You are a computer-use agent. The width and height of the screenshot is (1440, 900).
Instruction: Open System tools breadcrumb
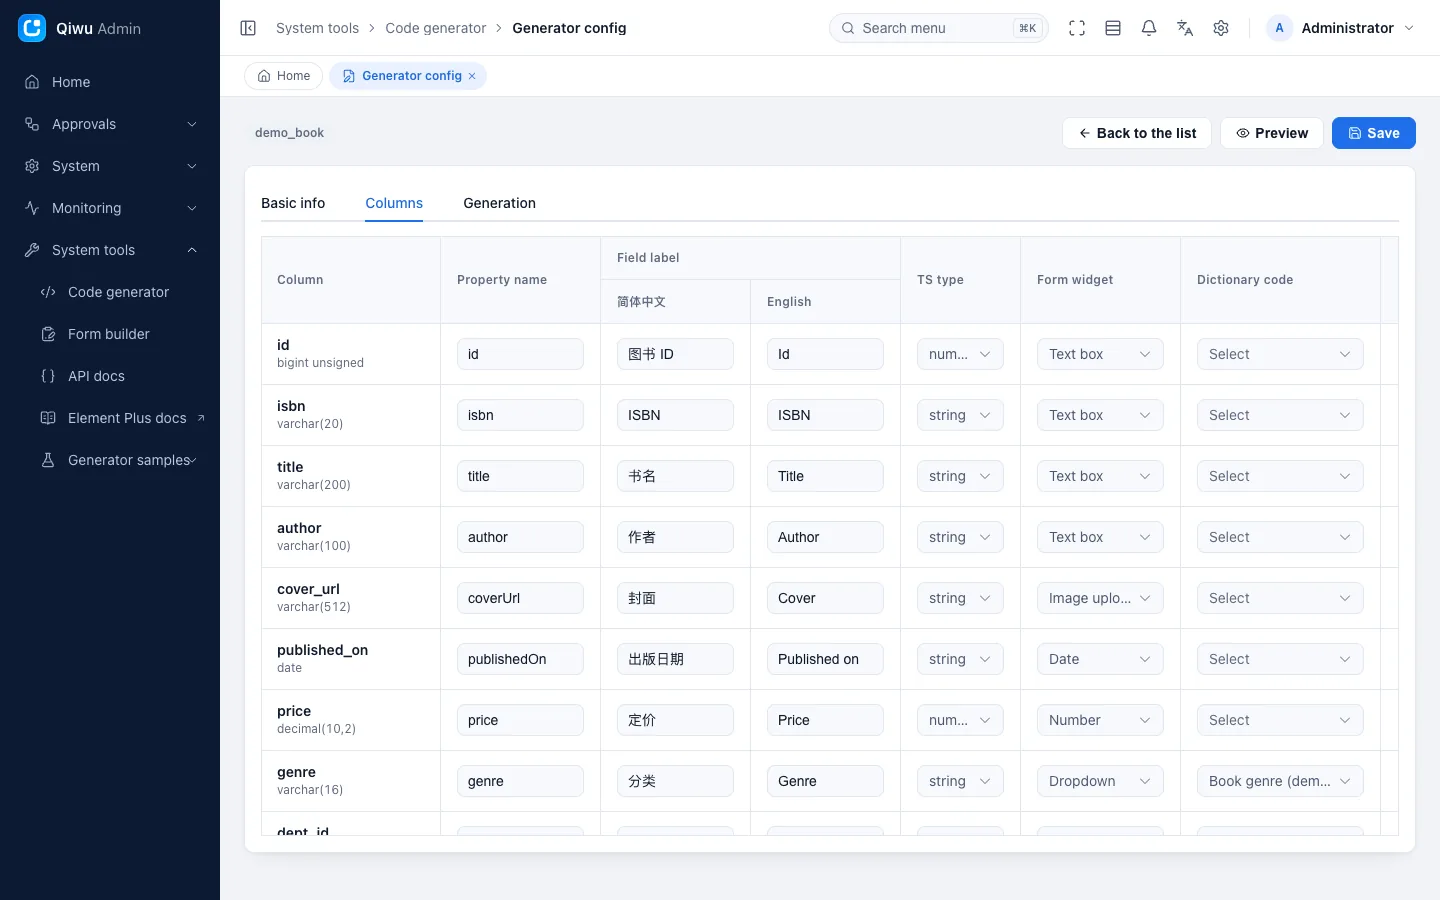point(317,28)
